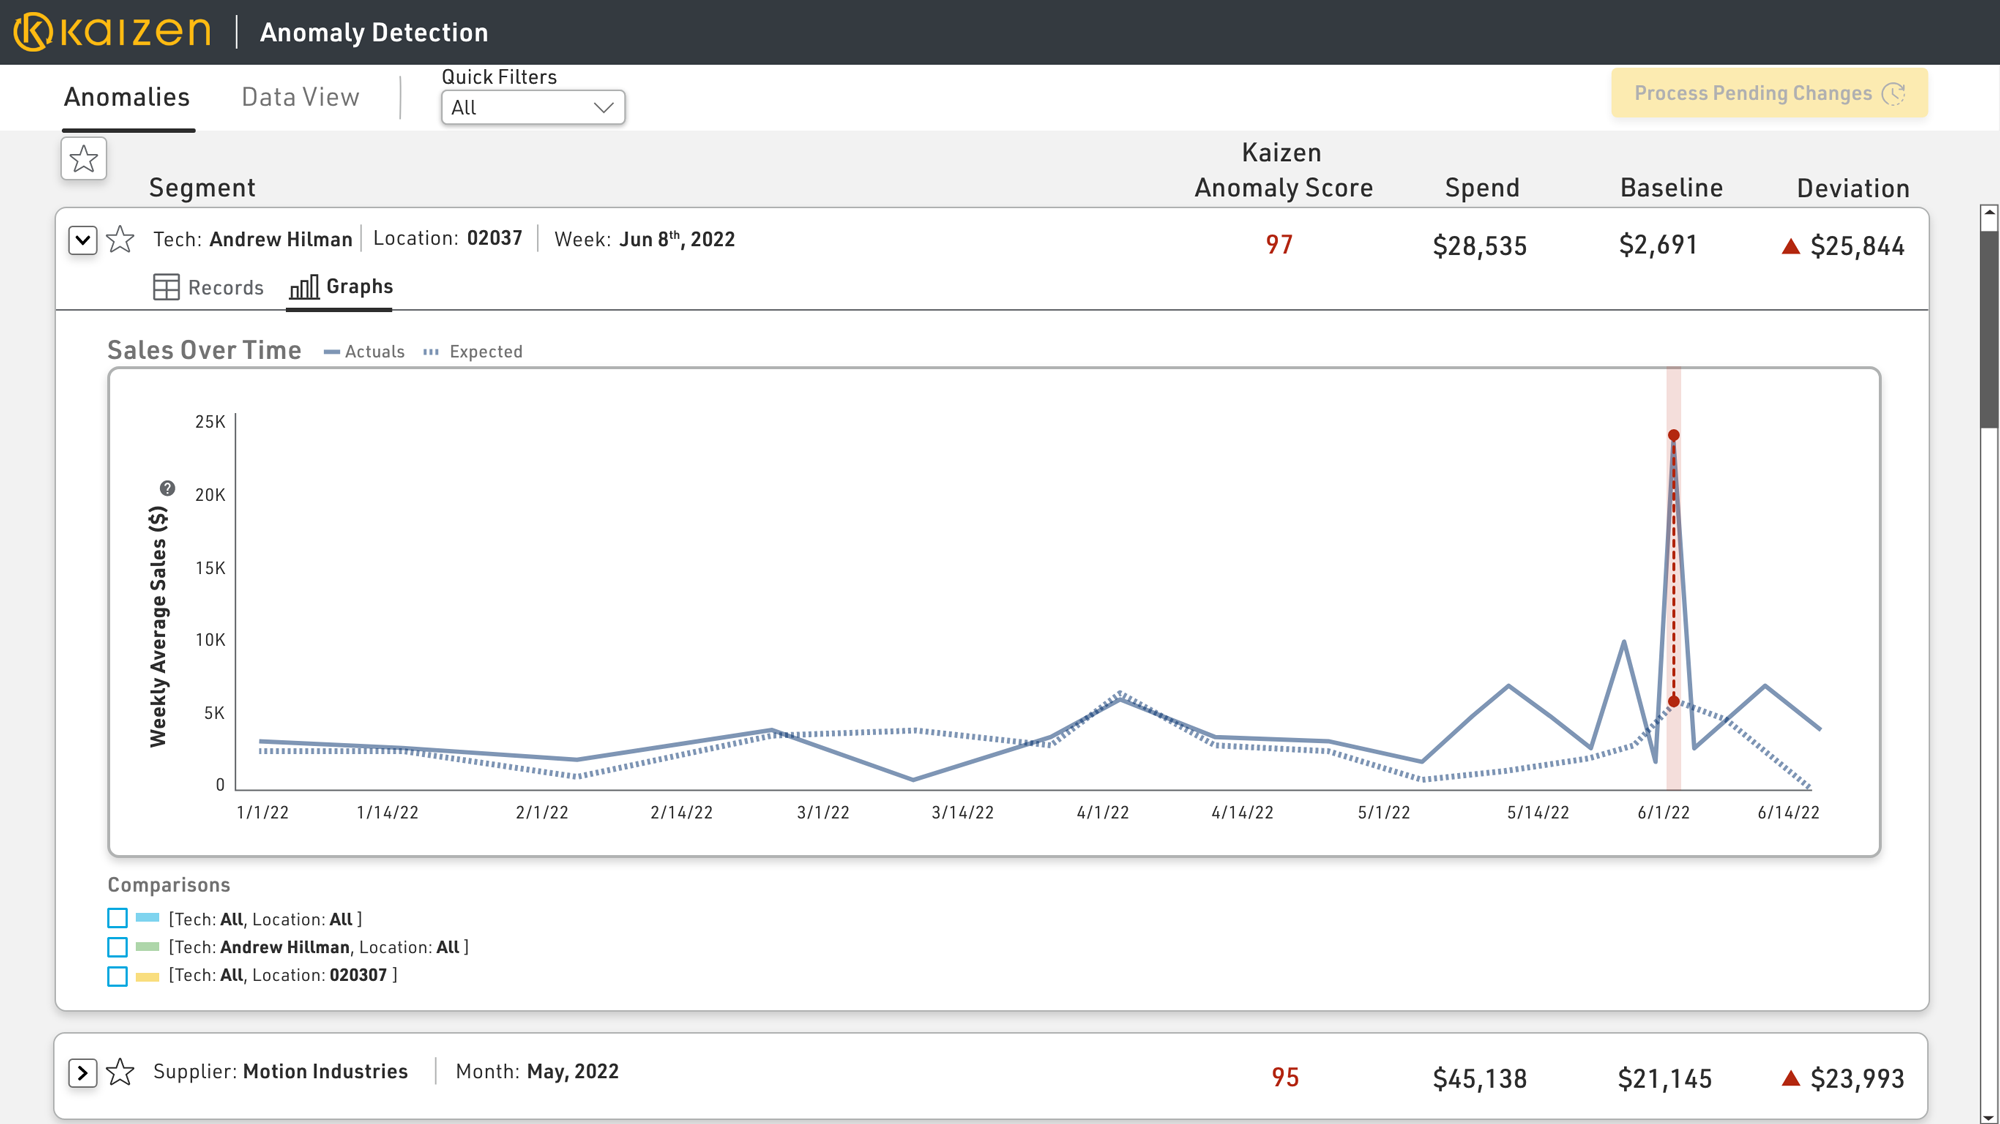Click the yellow swatch for Location 020307 comparison
The width and height of the screenshot is (2000, 1124).
(x=148, y=976)
